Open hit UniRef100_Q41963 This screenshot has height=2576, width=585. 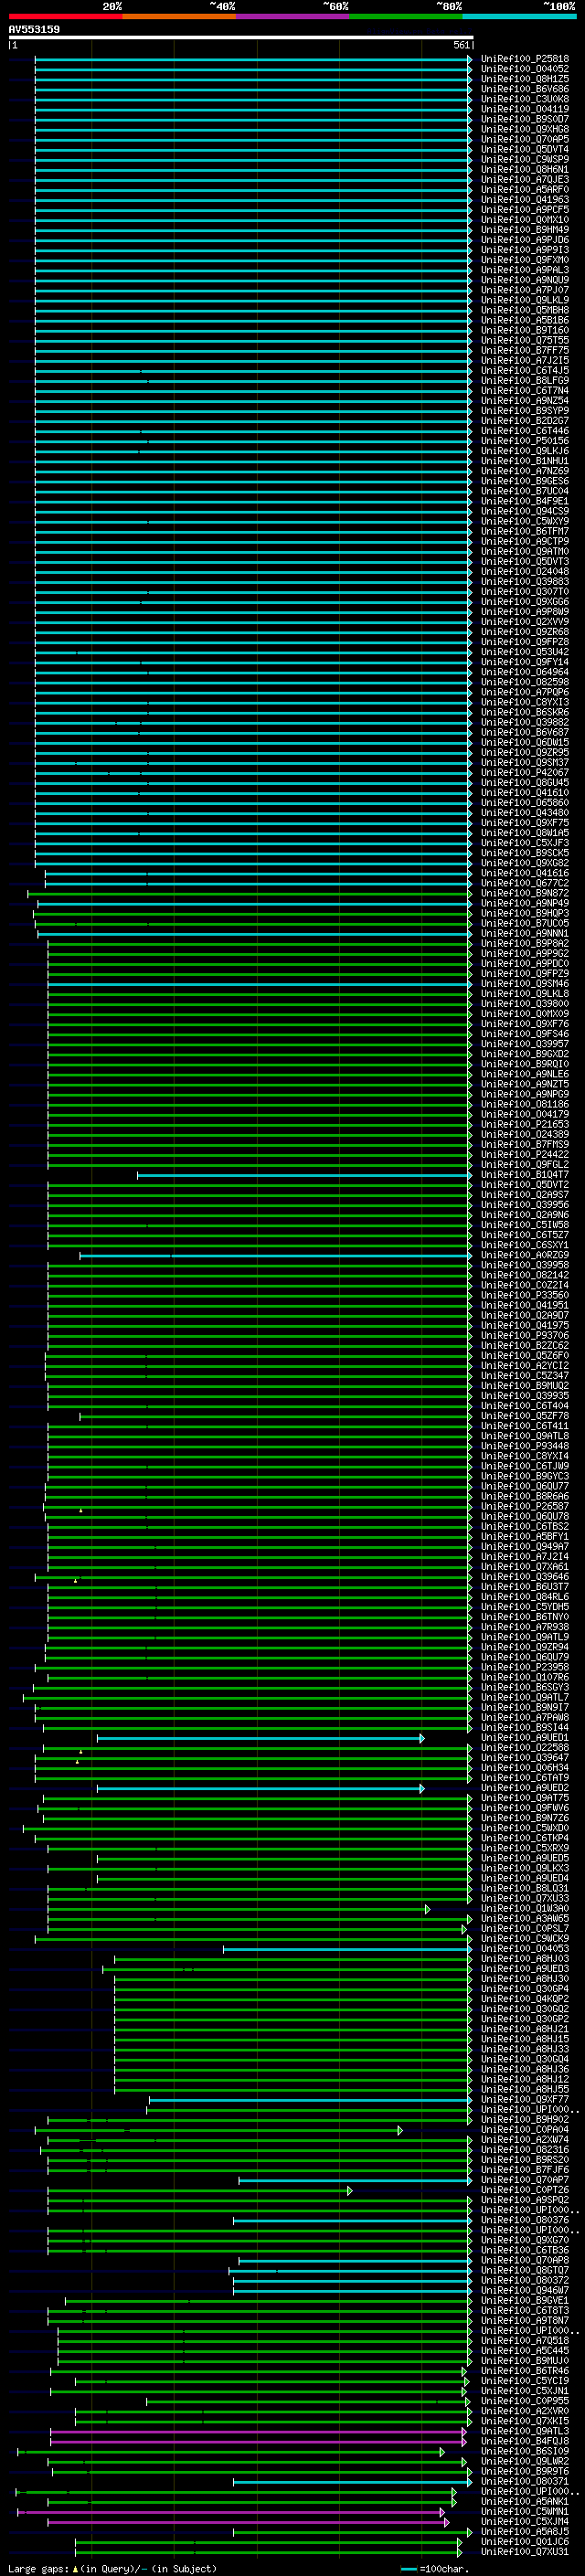pos(525,199)
